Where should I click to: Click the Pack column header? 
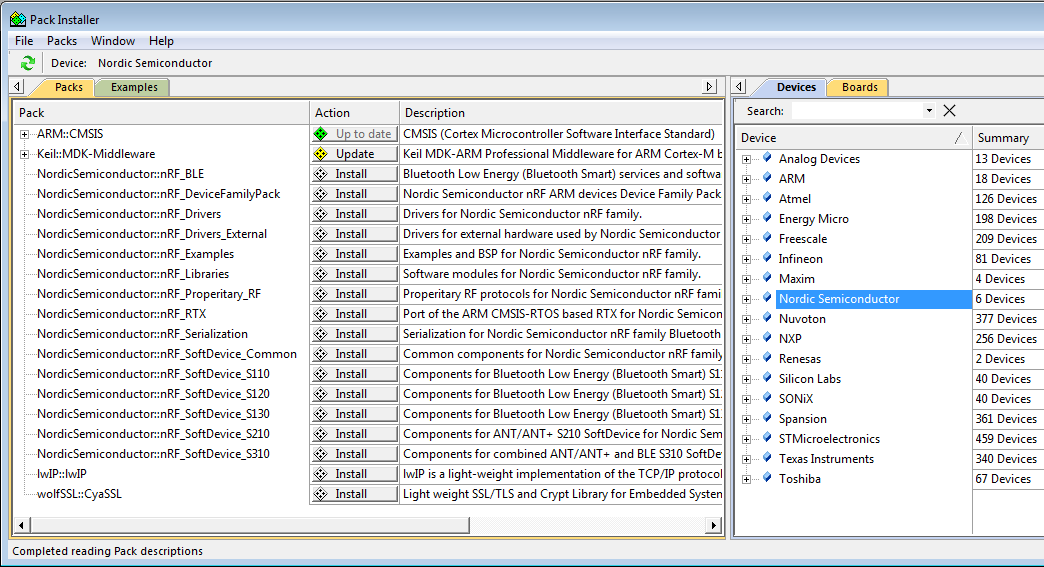[x=162, y=112]
